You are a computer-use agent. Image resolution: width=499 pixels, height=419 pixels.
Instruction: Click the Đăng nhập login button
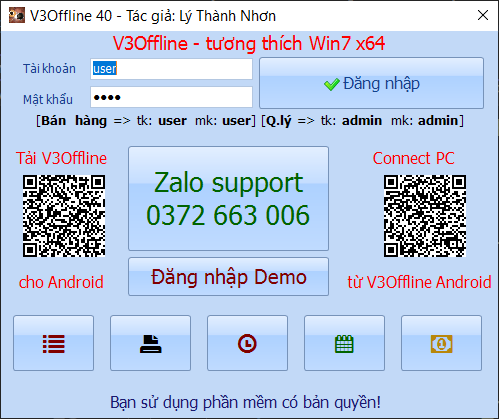point(371,83)
